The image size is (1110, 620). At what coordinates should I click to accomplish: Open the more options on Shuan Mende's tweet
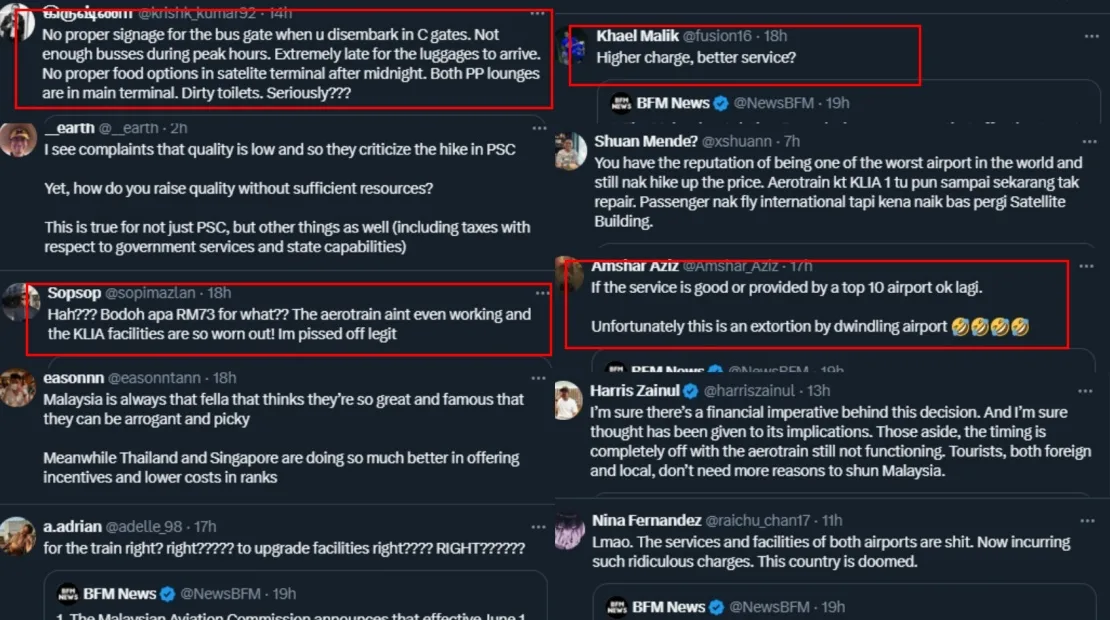(x=1091, y=142)
